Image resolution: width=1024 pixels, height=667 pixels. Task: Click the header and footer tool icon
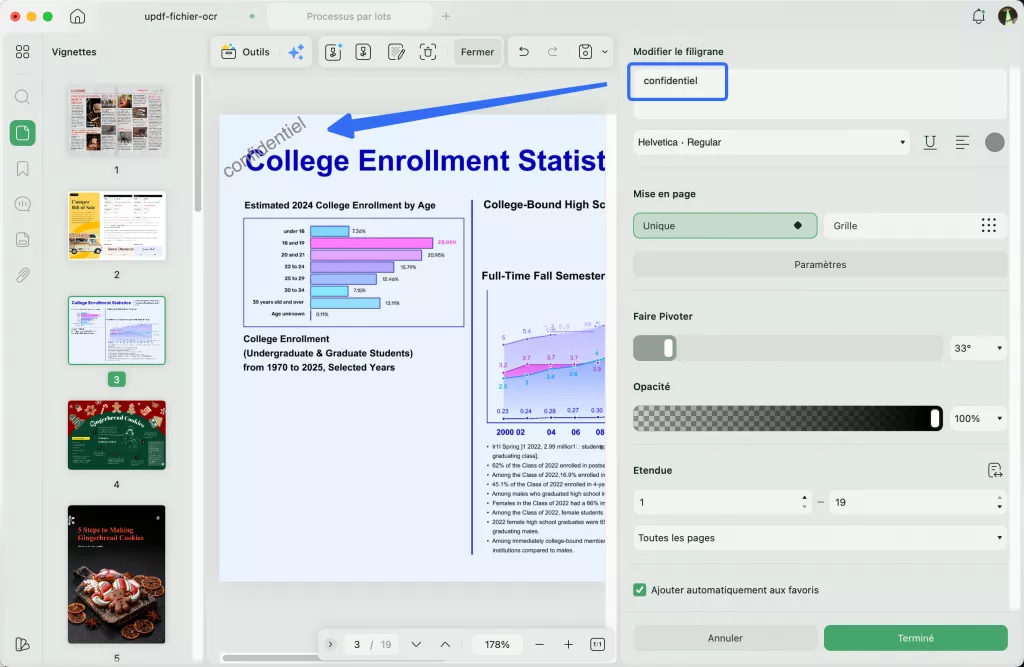point(363,52)
